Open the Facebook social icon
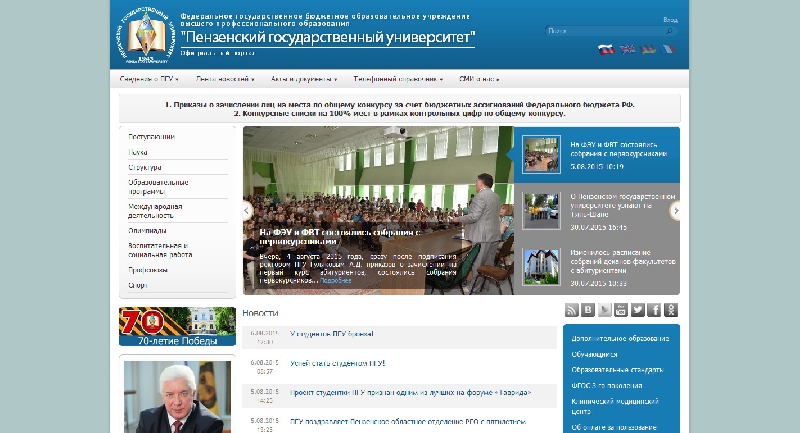The height and width of the screenshot is (433, 800). pyautogui.click(x=654, y=310)
